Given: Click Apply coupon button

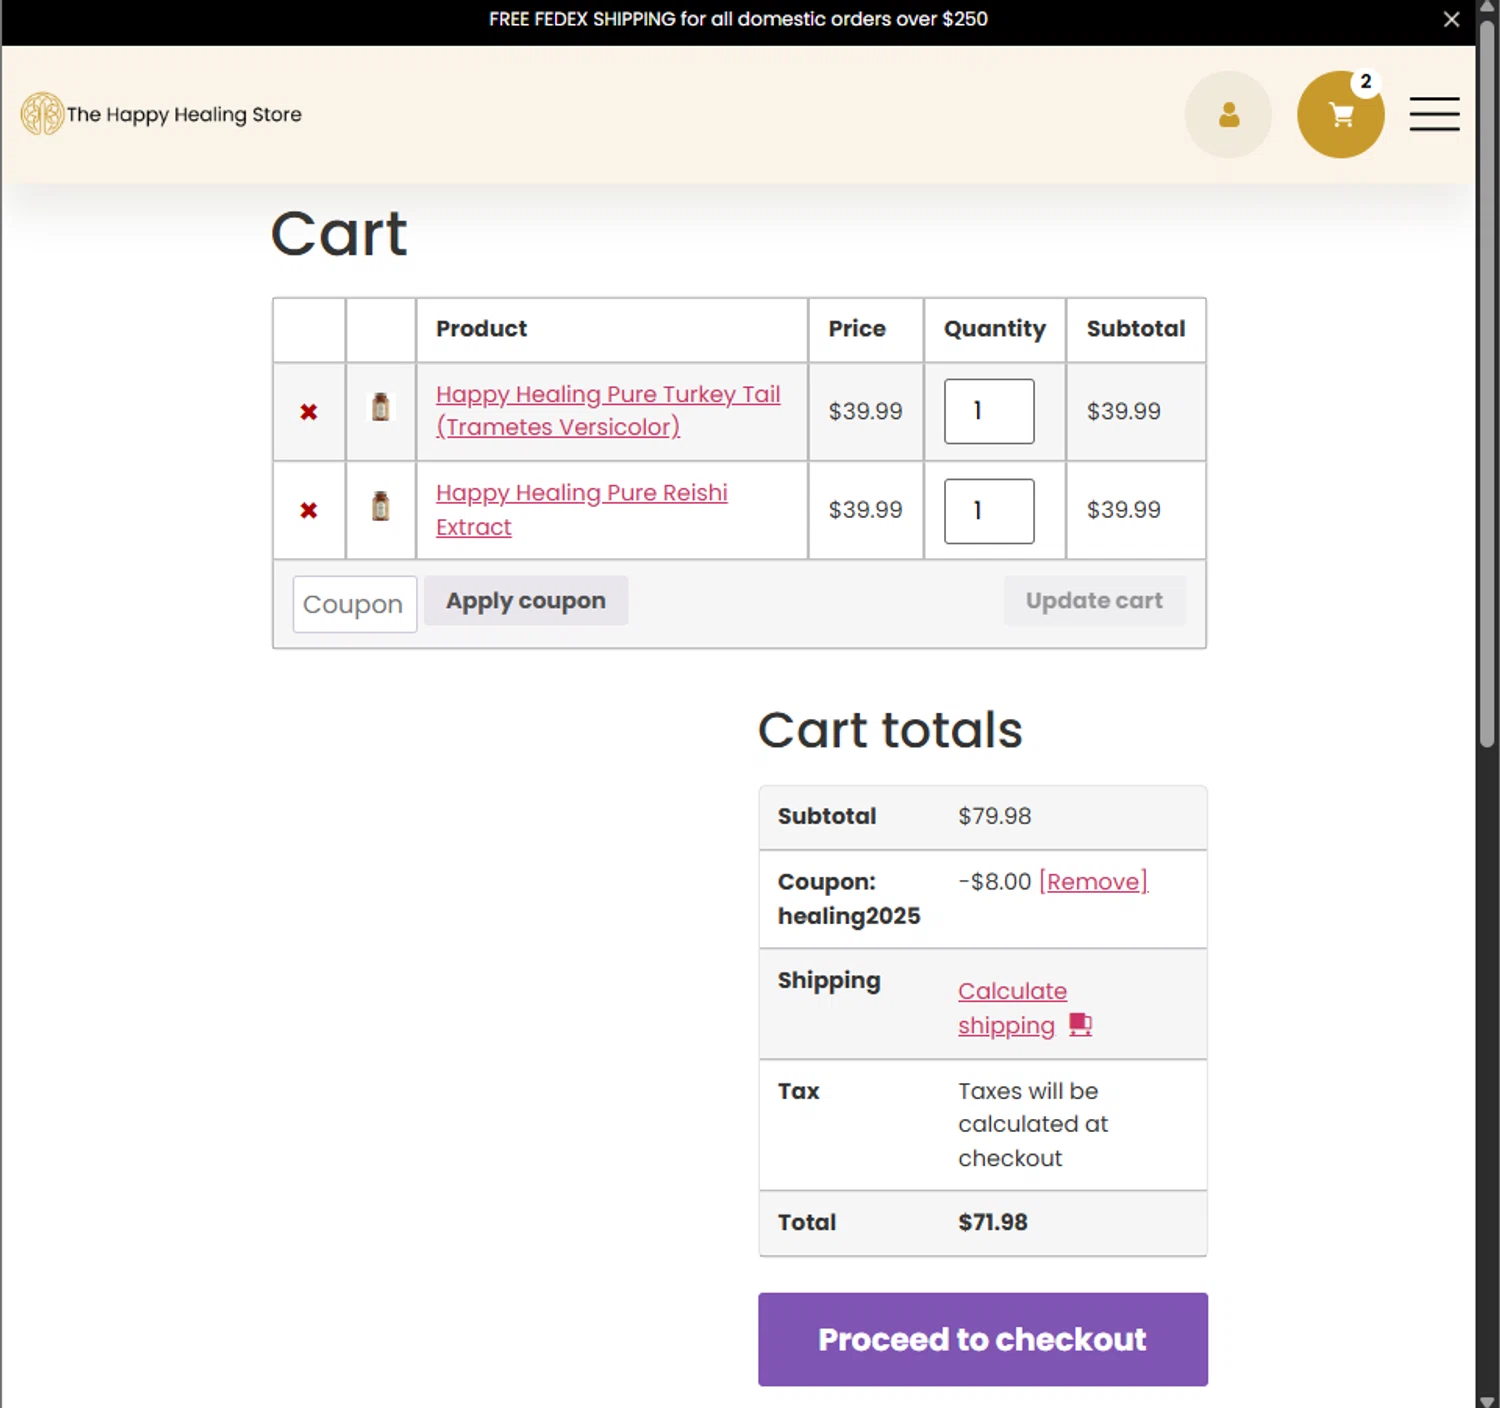Looking at the screenshot, I should pos(526,601).
